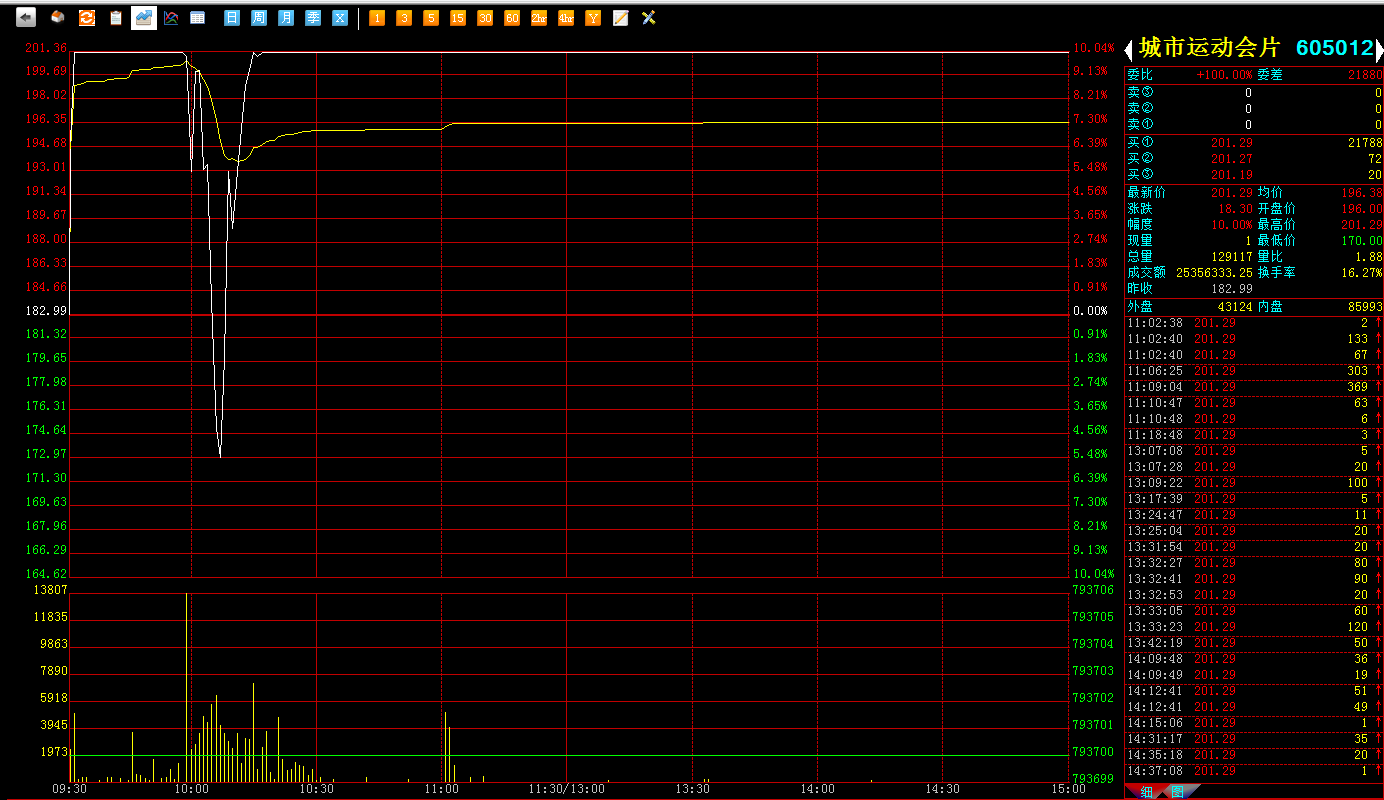The image size is (1384, 800).
Task: Open the data table grid icon
Action: point(198,17)
